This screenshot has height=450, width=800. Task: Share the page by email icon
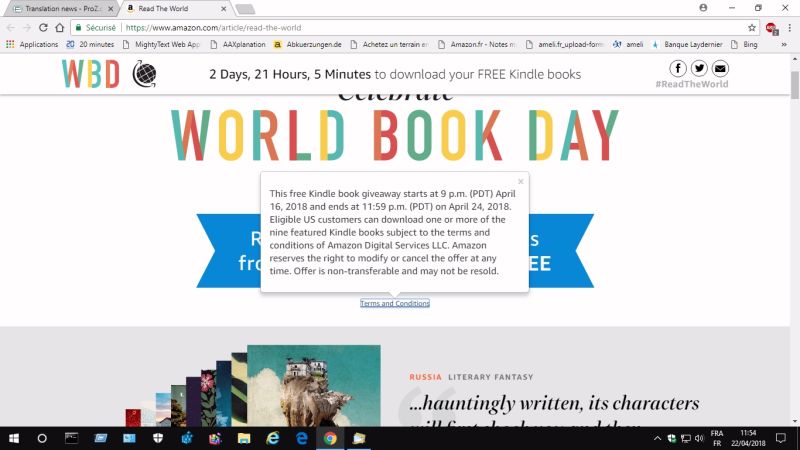pyautogui.click(x=720, y=68)
